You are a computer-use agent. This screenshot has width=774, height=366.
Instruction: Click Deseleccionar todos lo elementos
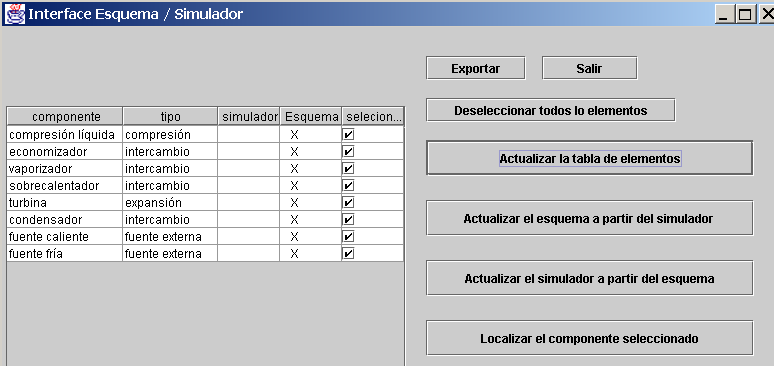(x=550, y=110)
